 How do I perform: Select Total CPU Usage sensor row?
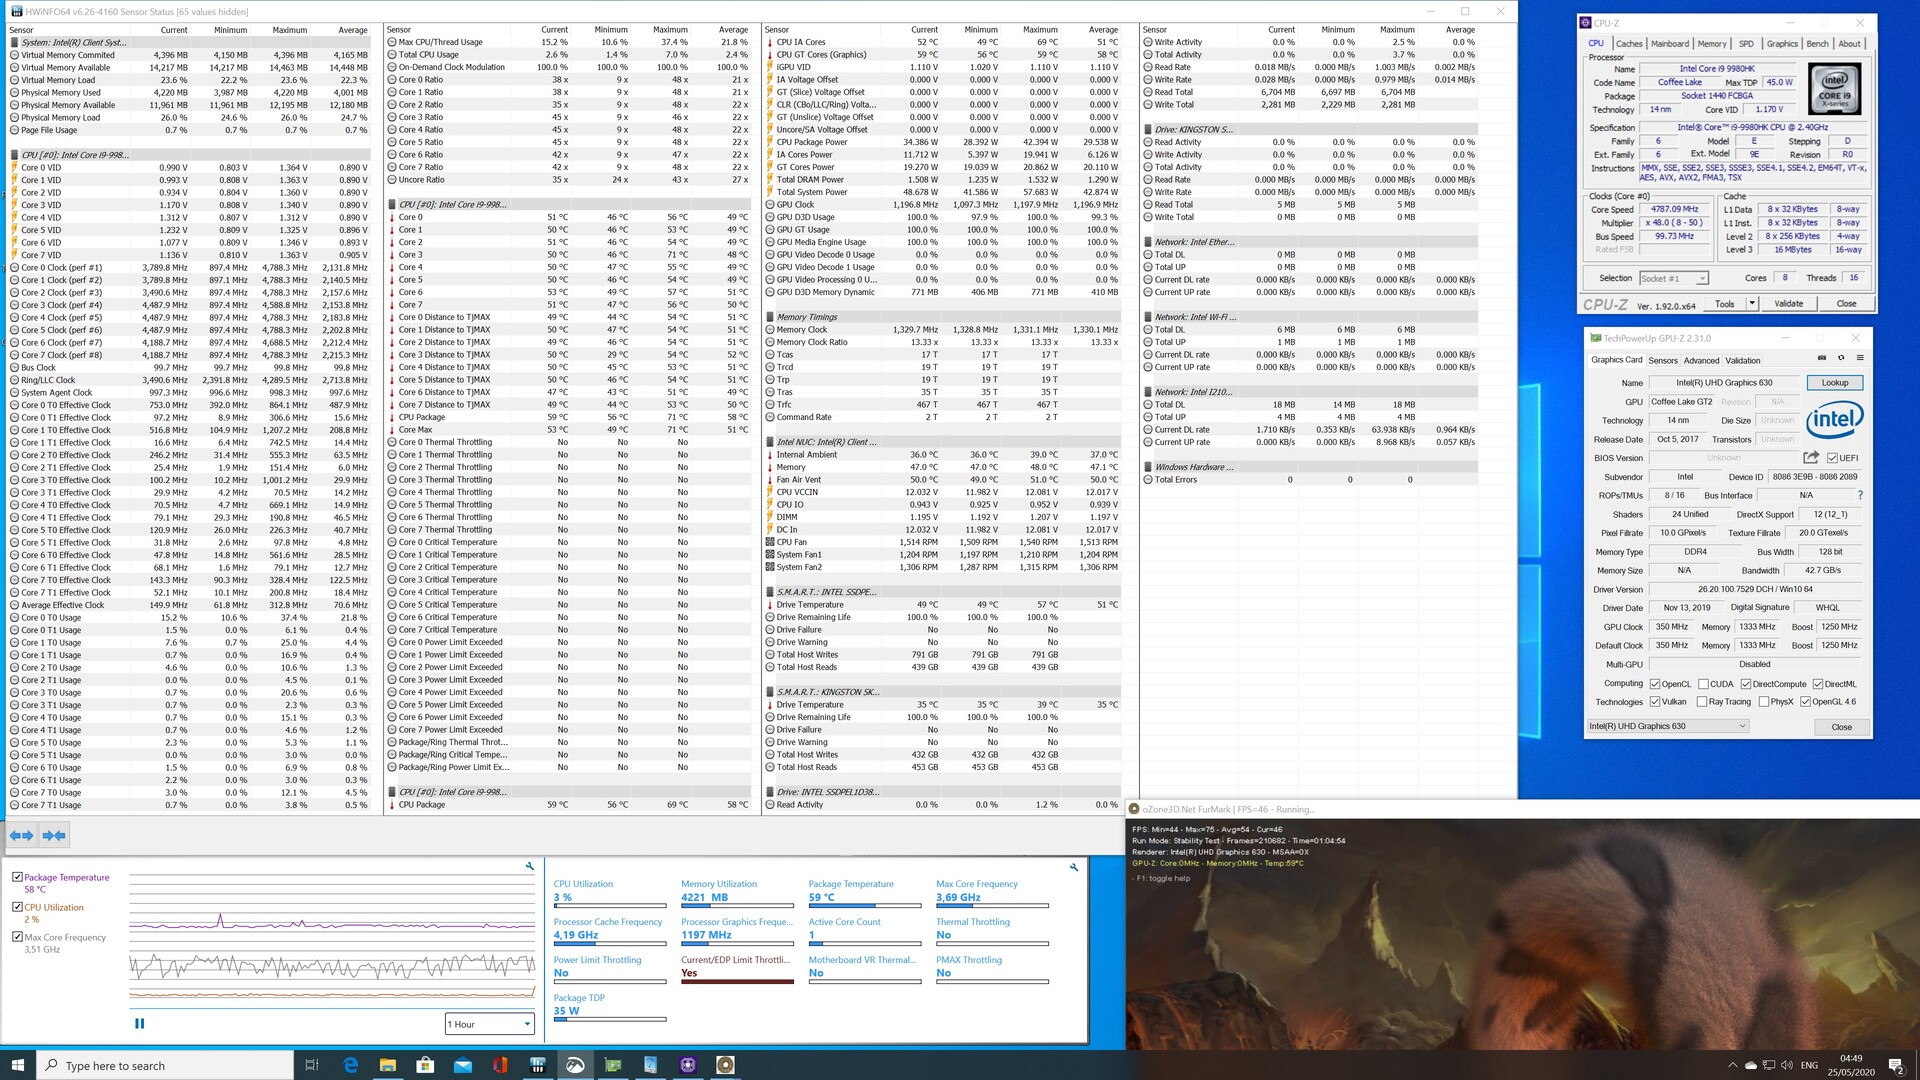pyautogui.click(x=570, y=55)
